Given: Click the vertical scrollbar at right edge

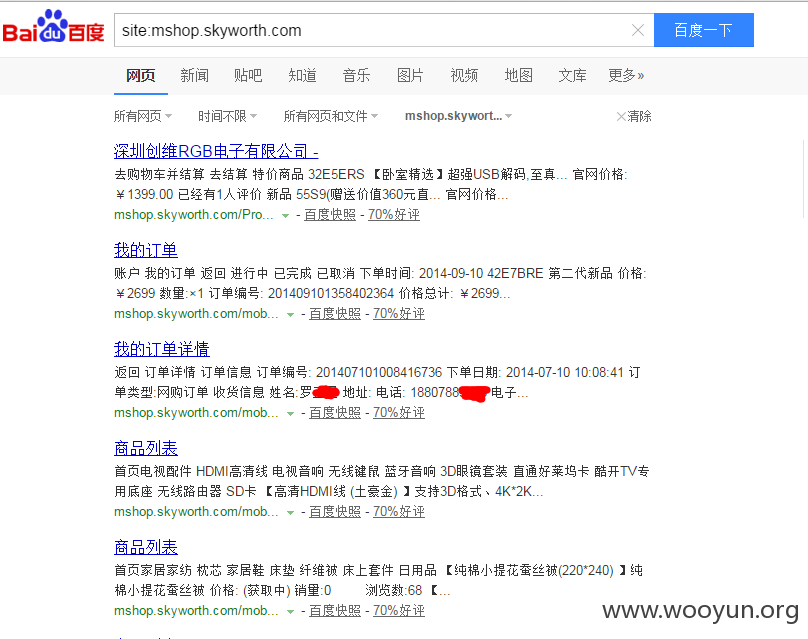Looking at the screenshot, I should click(804, 178).
